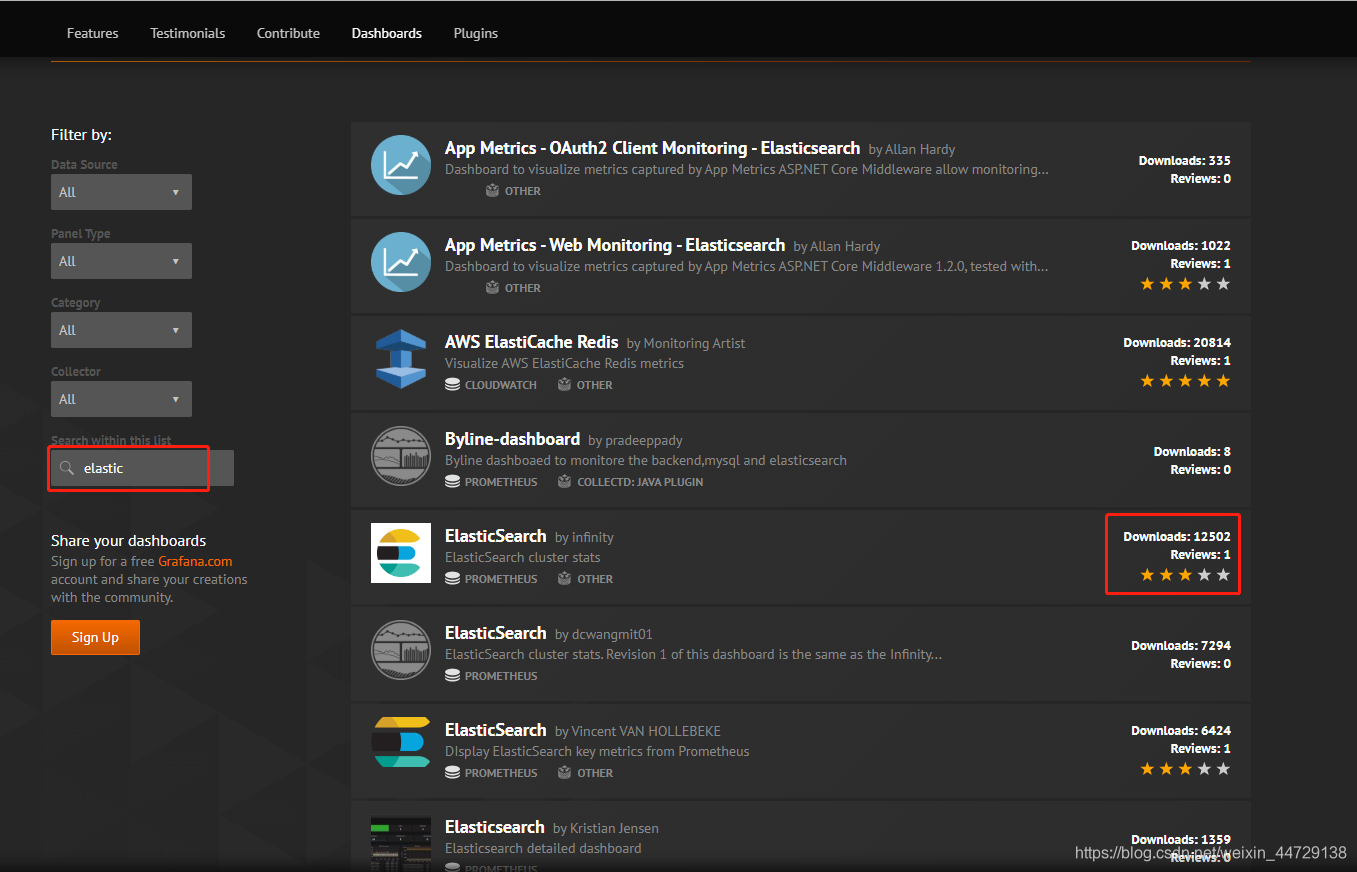Expand the Data Source filter dropdown
The image size is (1357, 872).
click(121, 192)
